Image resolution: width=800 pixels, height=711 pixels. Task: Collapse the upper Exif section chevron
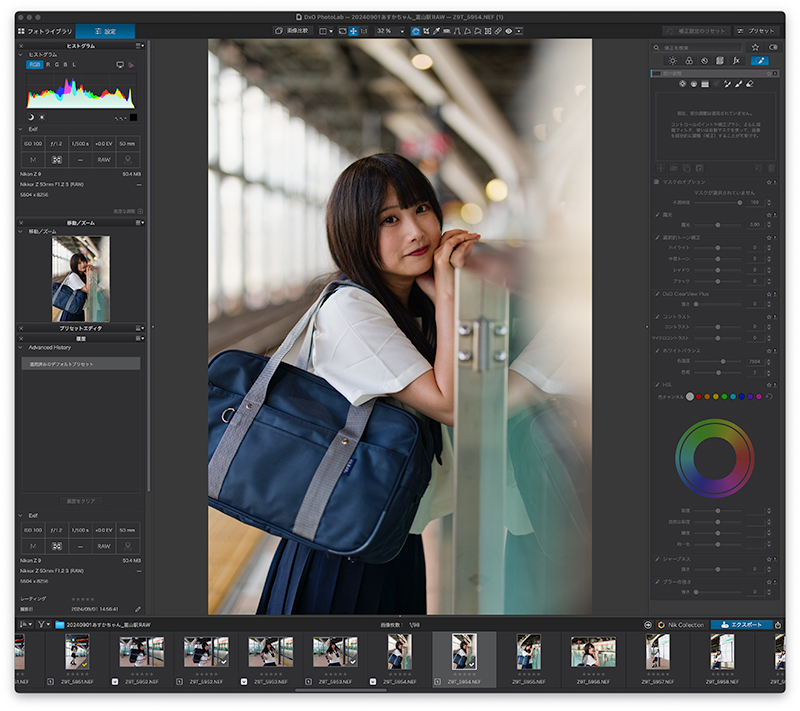click(21, 129)
